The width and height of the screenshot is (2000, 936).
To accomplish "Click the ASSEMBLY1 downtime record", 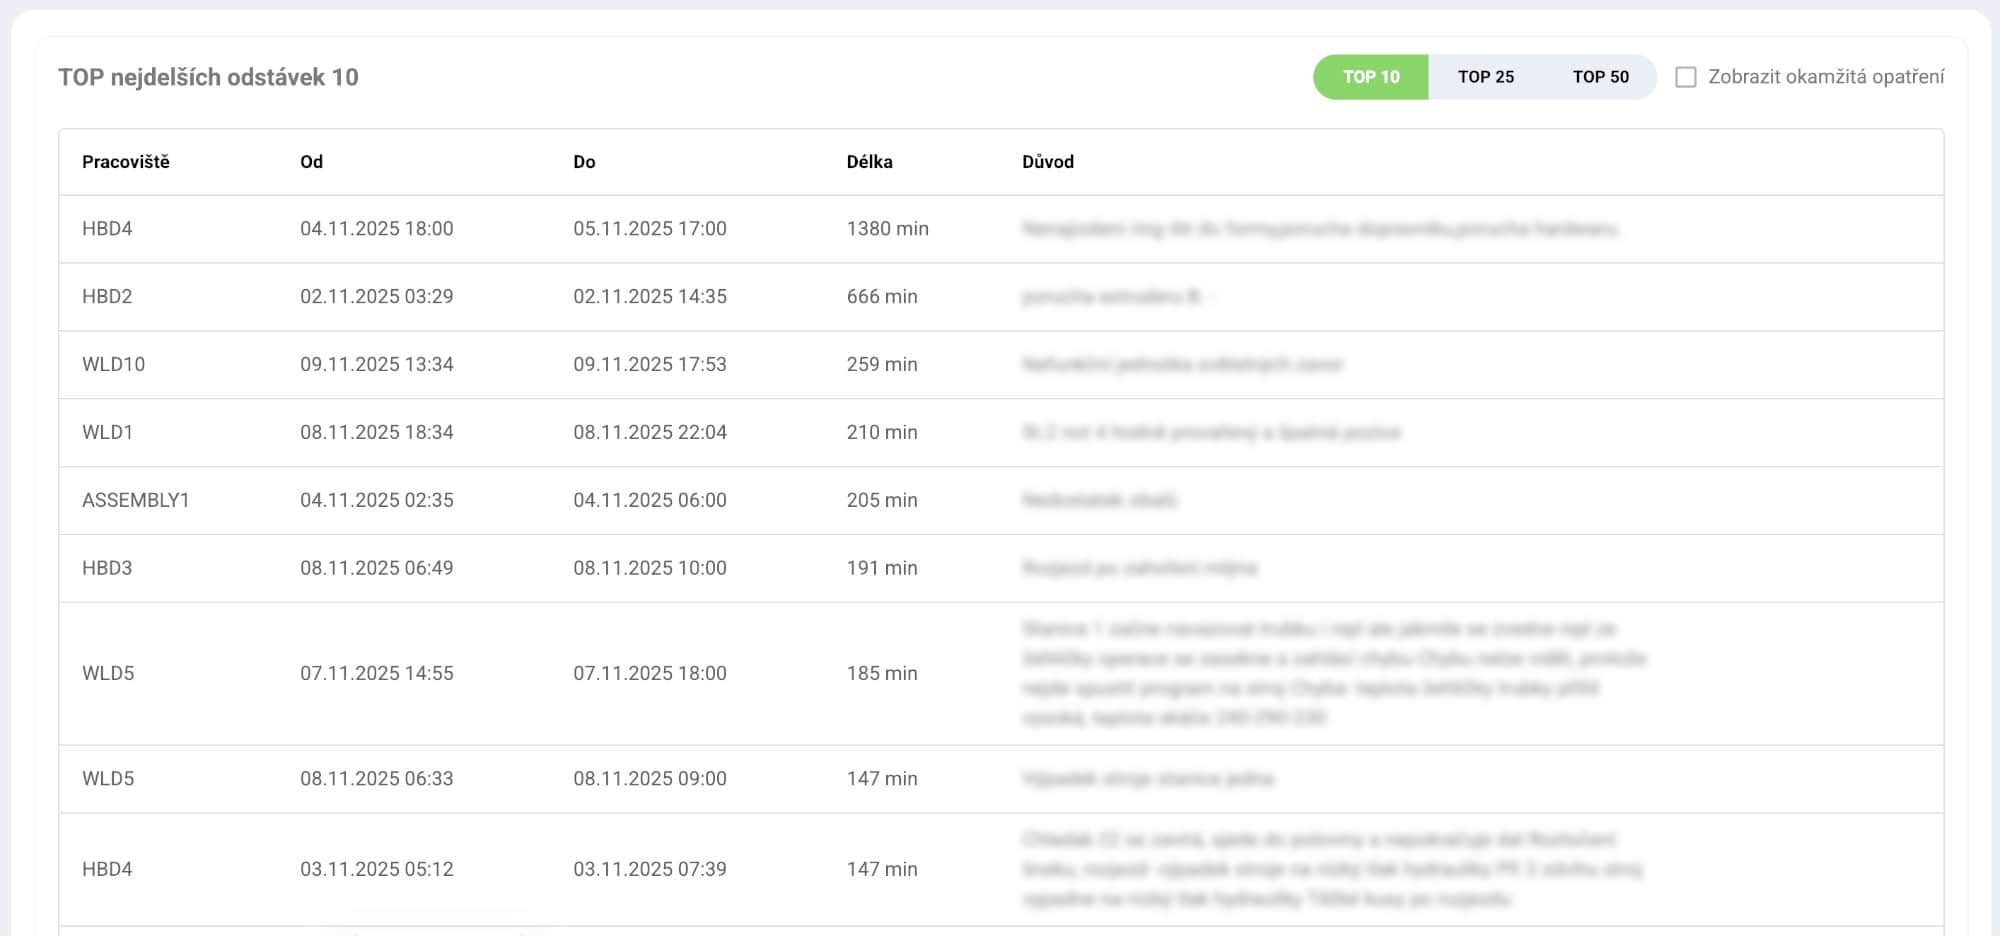I will coord(400,500).
